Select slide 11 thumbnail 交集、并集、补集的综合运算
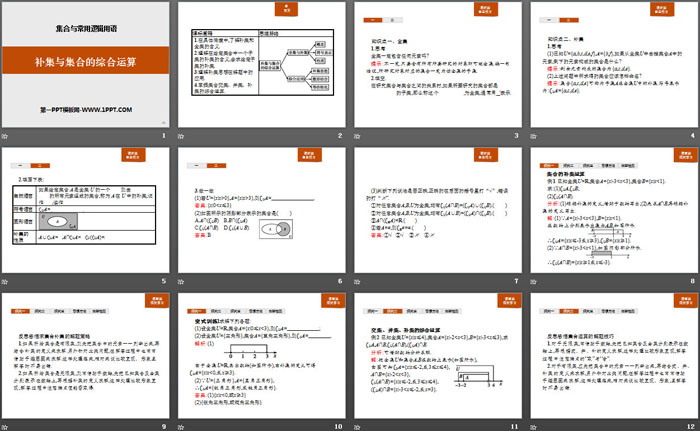The height and width of the screenshot is (431, 700). 438,356
